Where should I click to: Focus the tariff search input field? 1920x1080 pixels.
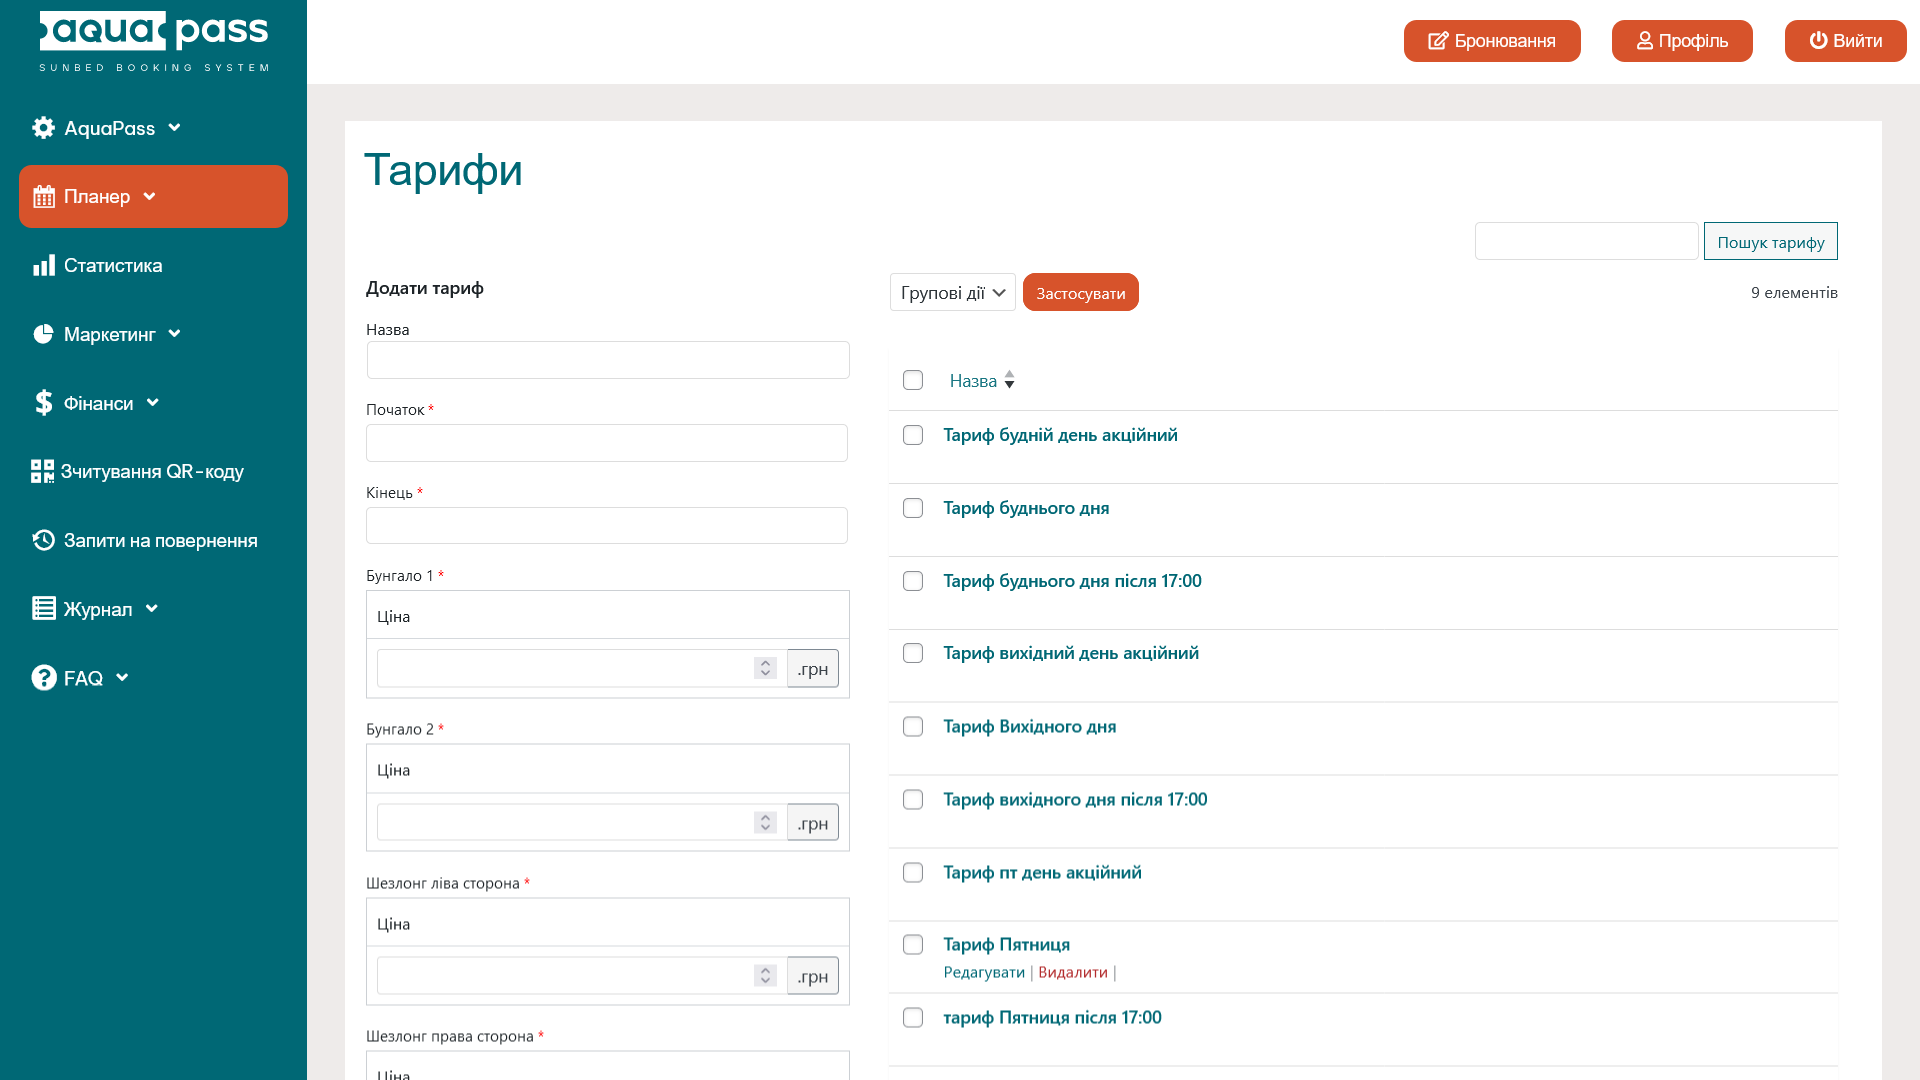click(1586, 241)
